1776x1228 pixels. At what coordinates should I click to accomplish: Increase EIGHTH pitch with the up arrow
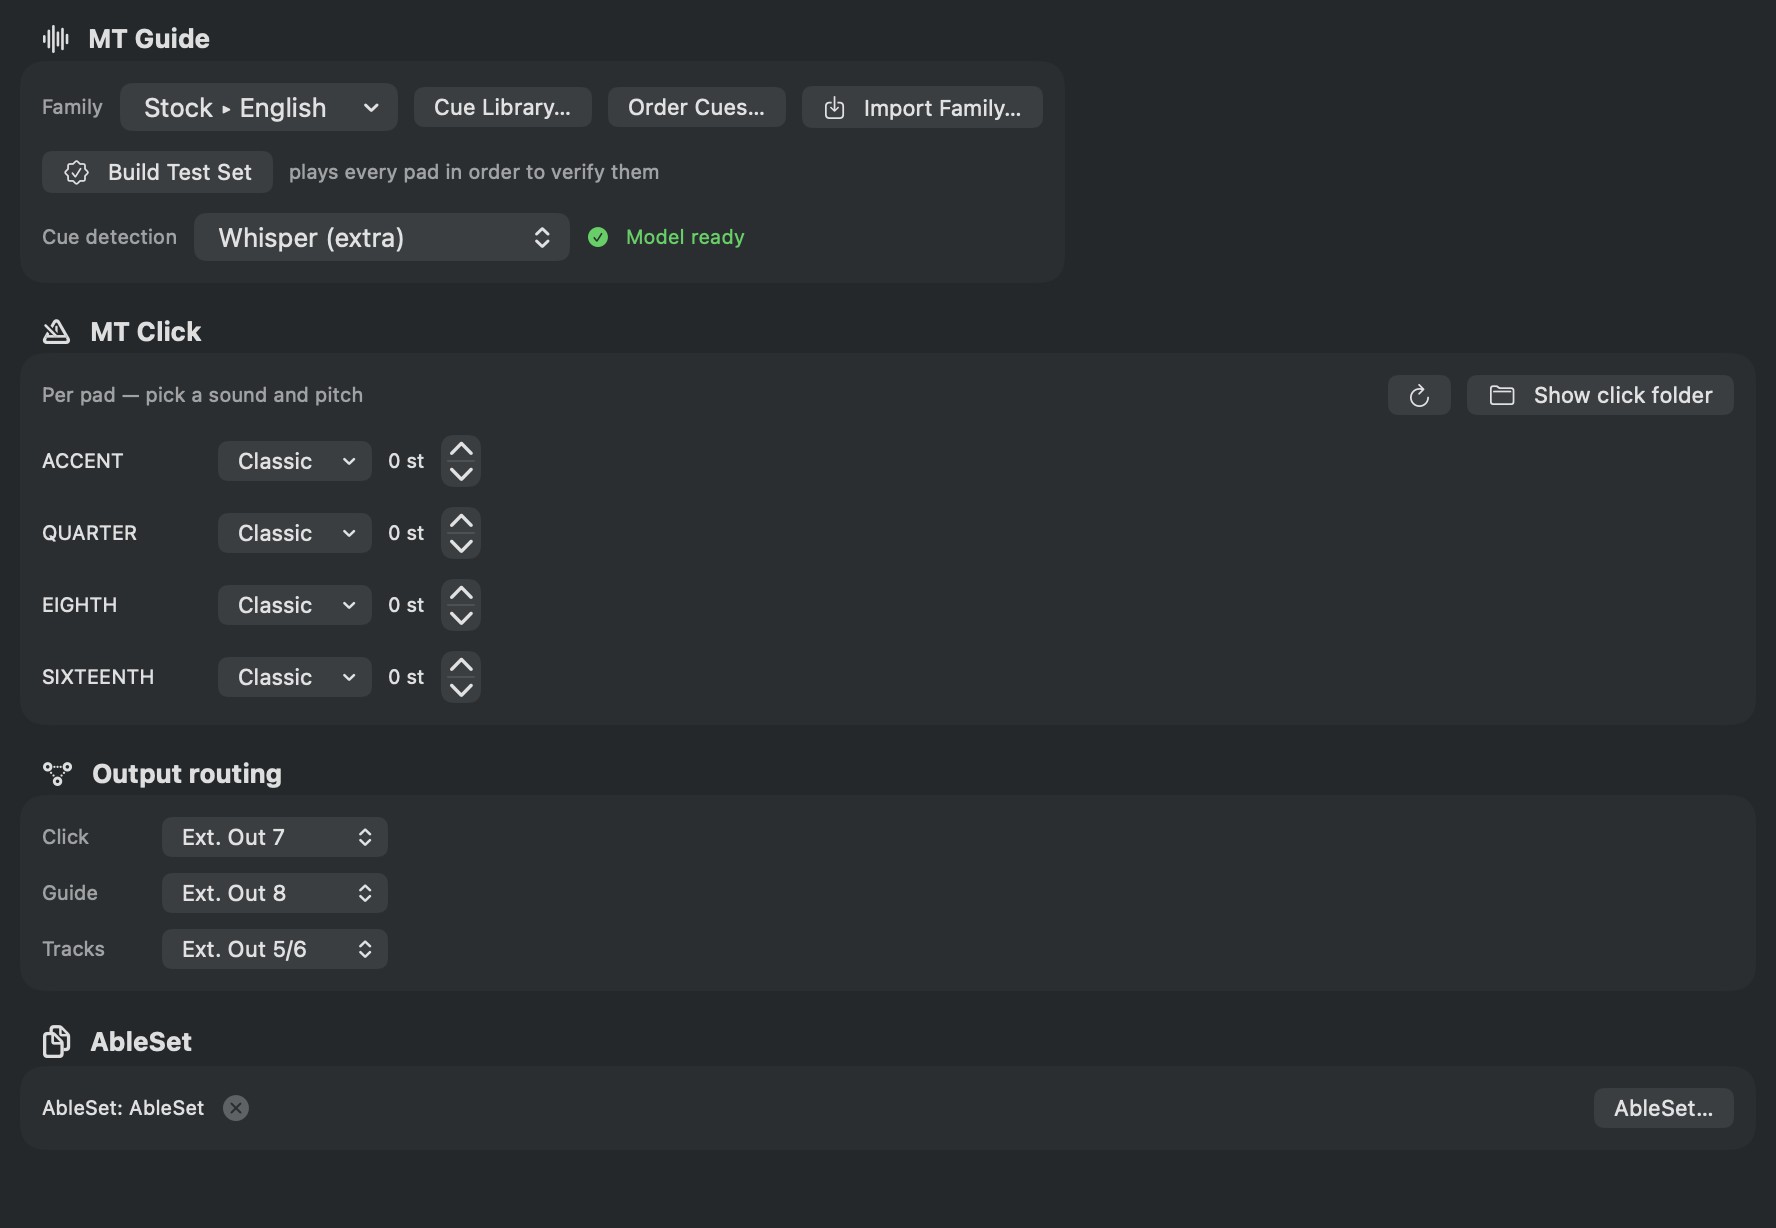pyautogui.click(x=461, y=593)
